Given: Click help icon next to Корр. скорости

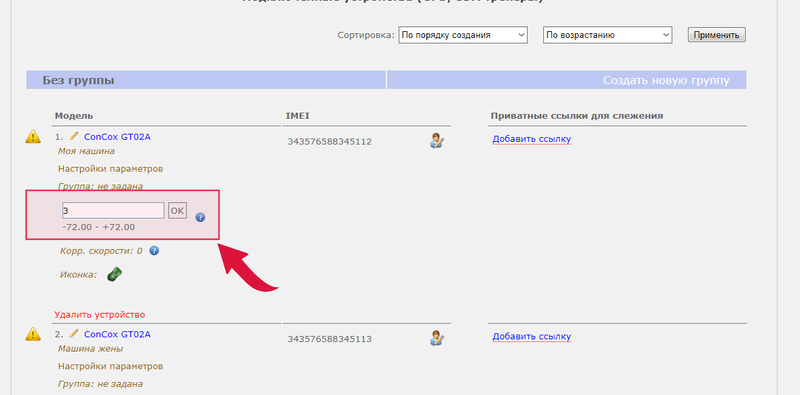Looking at the screenshot, I should pos(154,251).
